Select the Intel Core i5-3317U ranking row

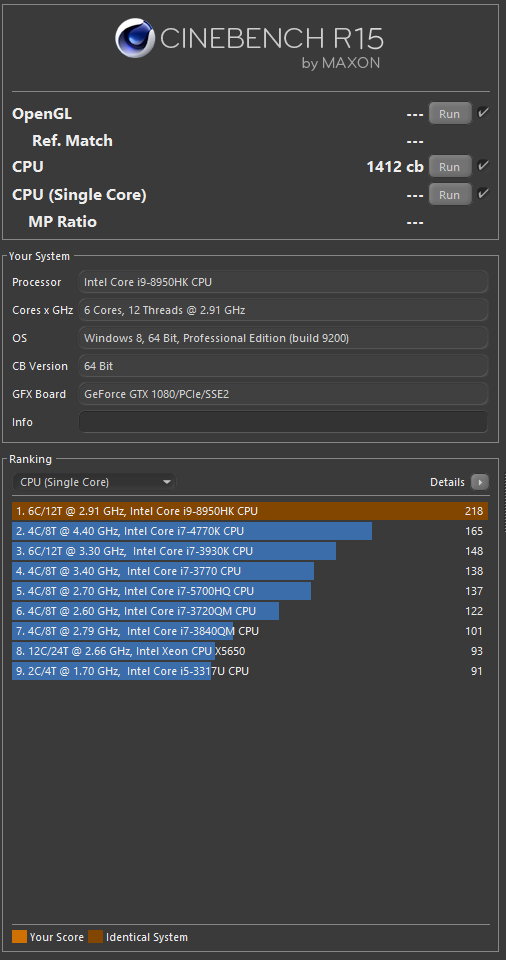[250, 672]
